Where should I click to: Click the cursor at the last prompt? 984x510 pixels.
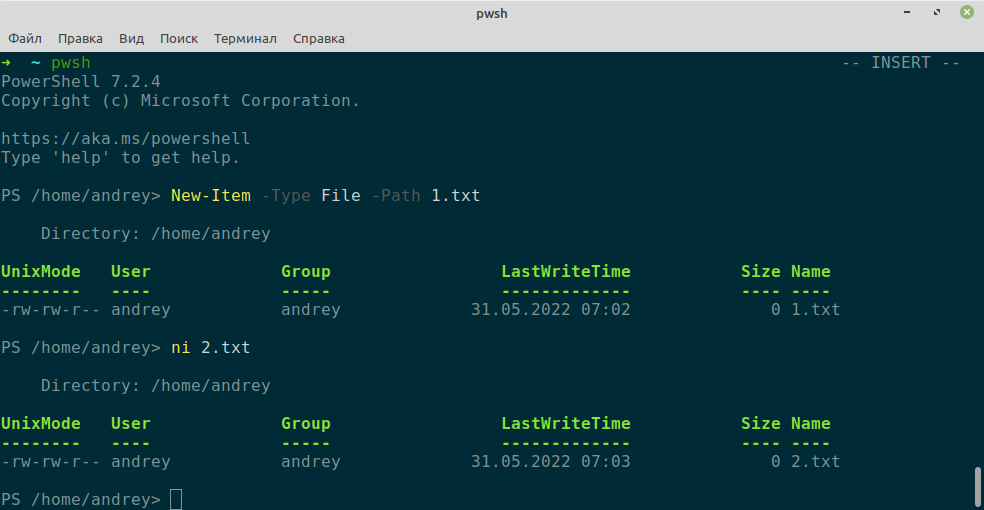176,499
